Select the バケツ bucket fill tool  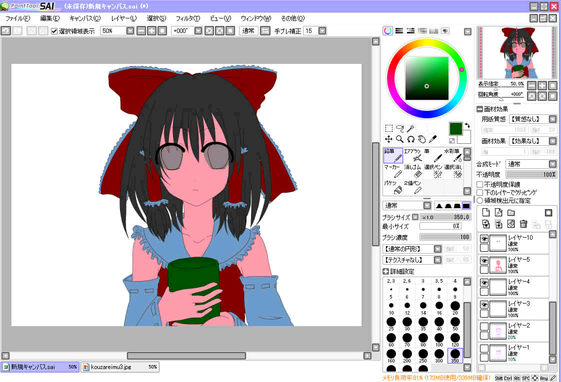coord(393,187)
